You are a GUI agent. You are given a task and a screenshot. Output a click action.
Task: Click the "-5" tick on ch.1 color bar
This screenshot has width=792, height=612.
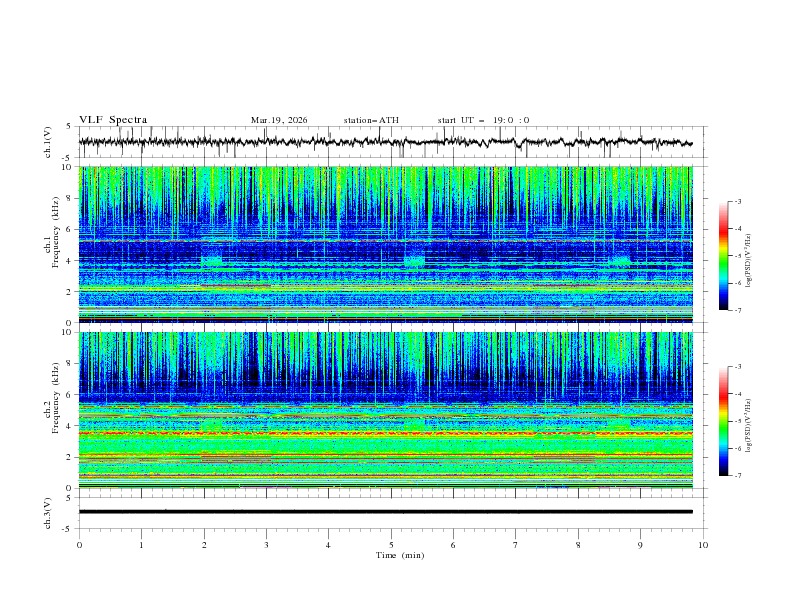click(x=738, y=256)
